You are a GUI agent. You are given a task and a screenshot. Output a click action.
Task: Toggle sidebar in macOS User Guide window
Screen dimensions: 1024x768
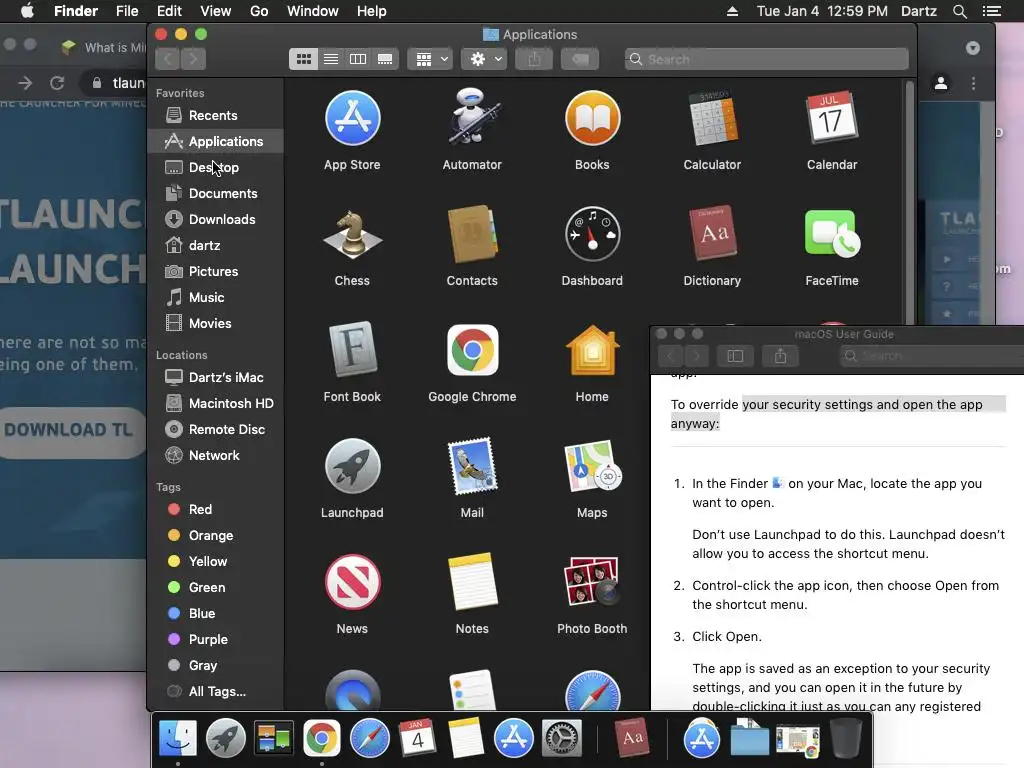(x=735, y=356)
